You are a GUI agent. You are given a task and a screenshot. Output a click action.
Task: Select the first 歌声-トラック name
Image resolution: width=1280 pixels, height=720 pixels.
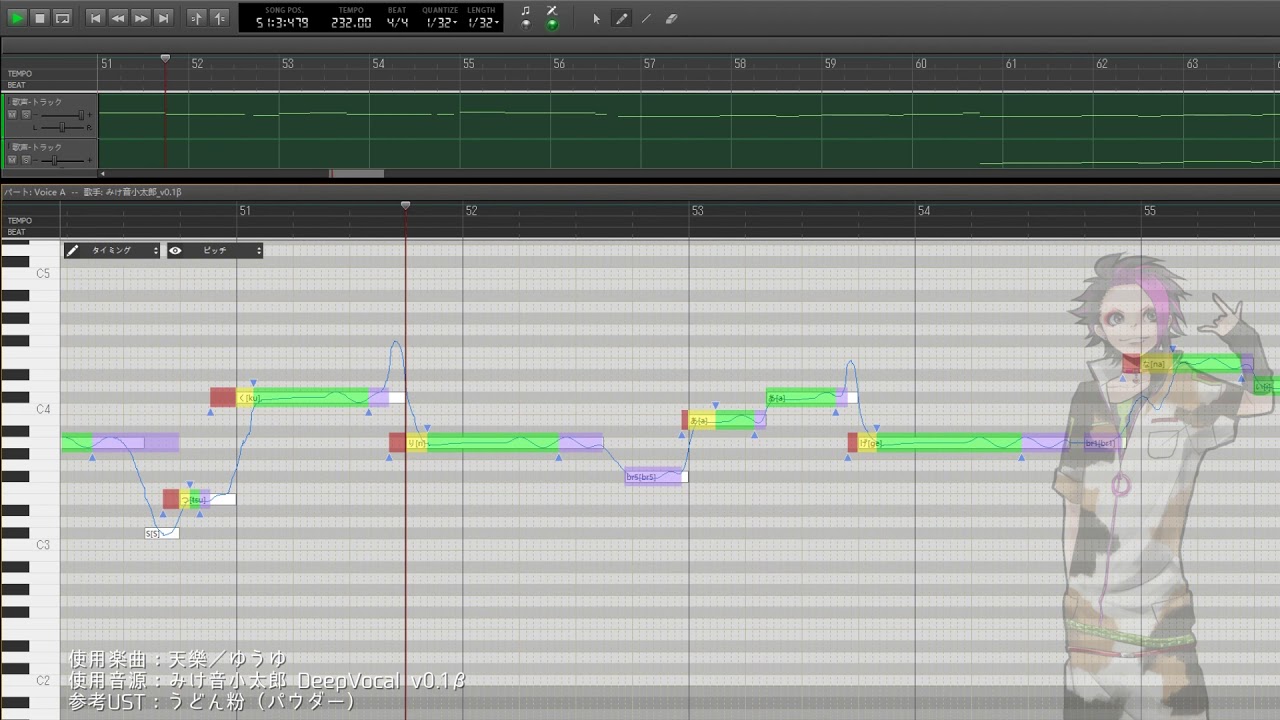[36, 102]
